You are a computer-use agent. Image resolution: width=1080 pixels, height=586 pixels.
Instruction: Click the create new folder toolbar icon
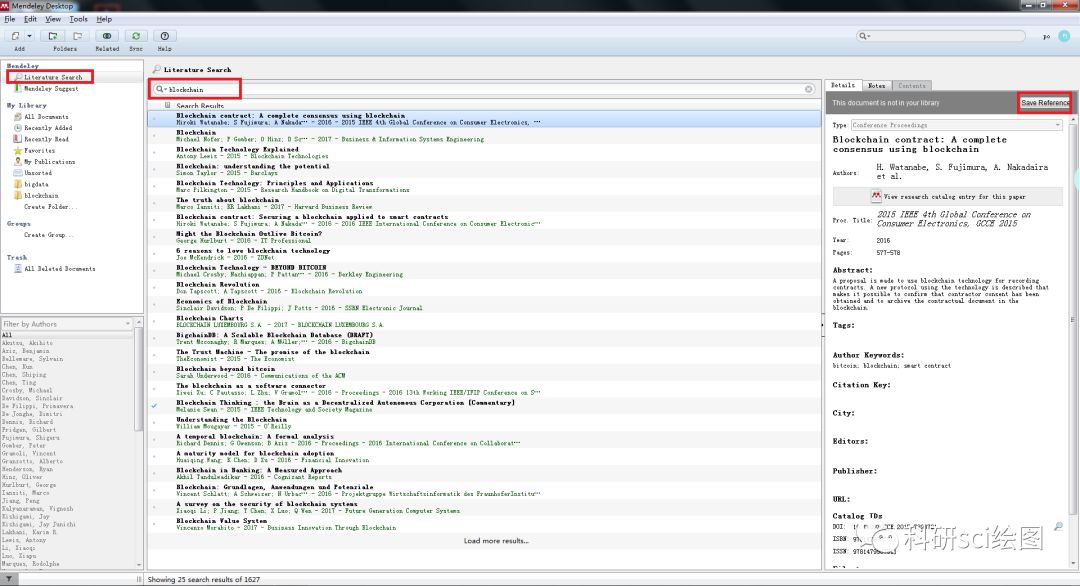[52, 36]
